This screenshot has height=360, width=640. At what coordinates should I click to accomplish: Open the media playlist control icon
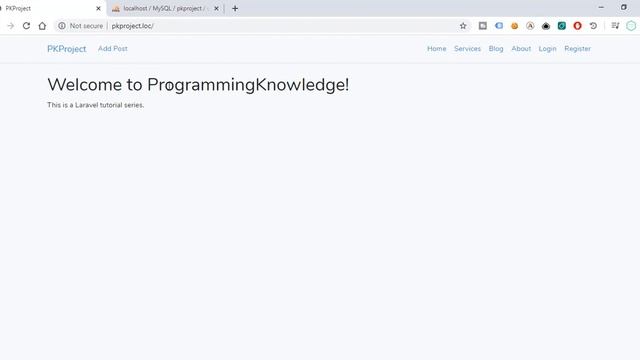tap(615, 26)
